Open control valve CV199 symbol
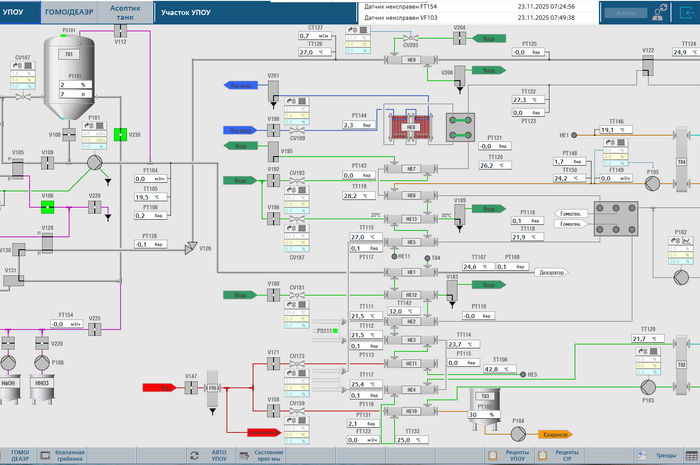Image resolution: width=700 pixels, height=465 pixels. point(296,130)
